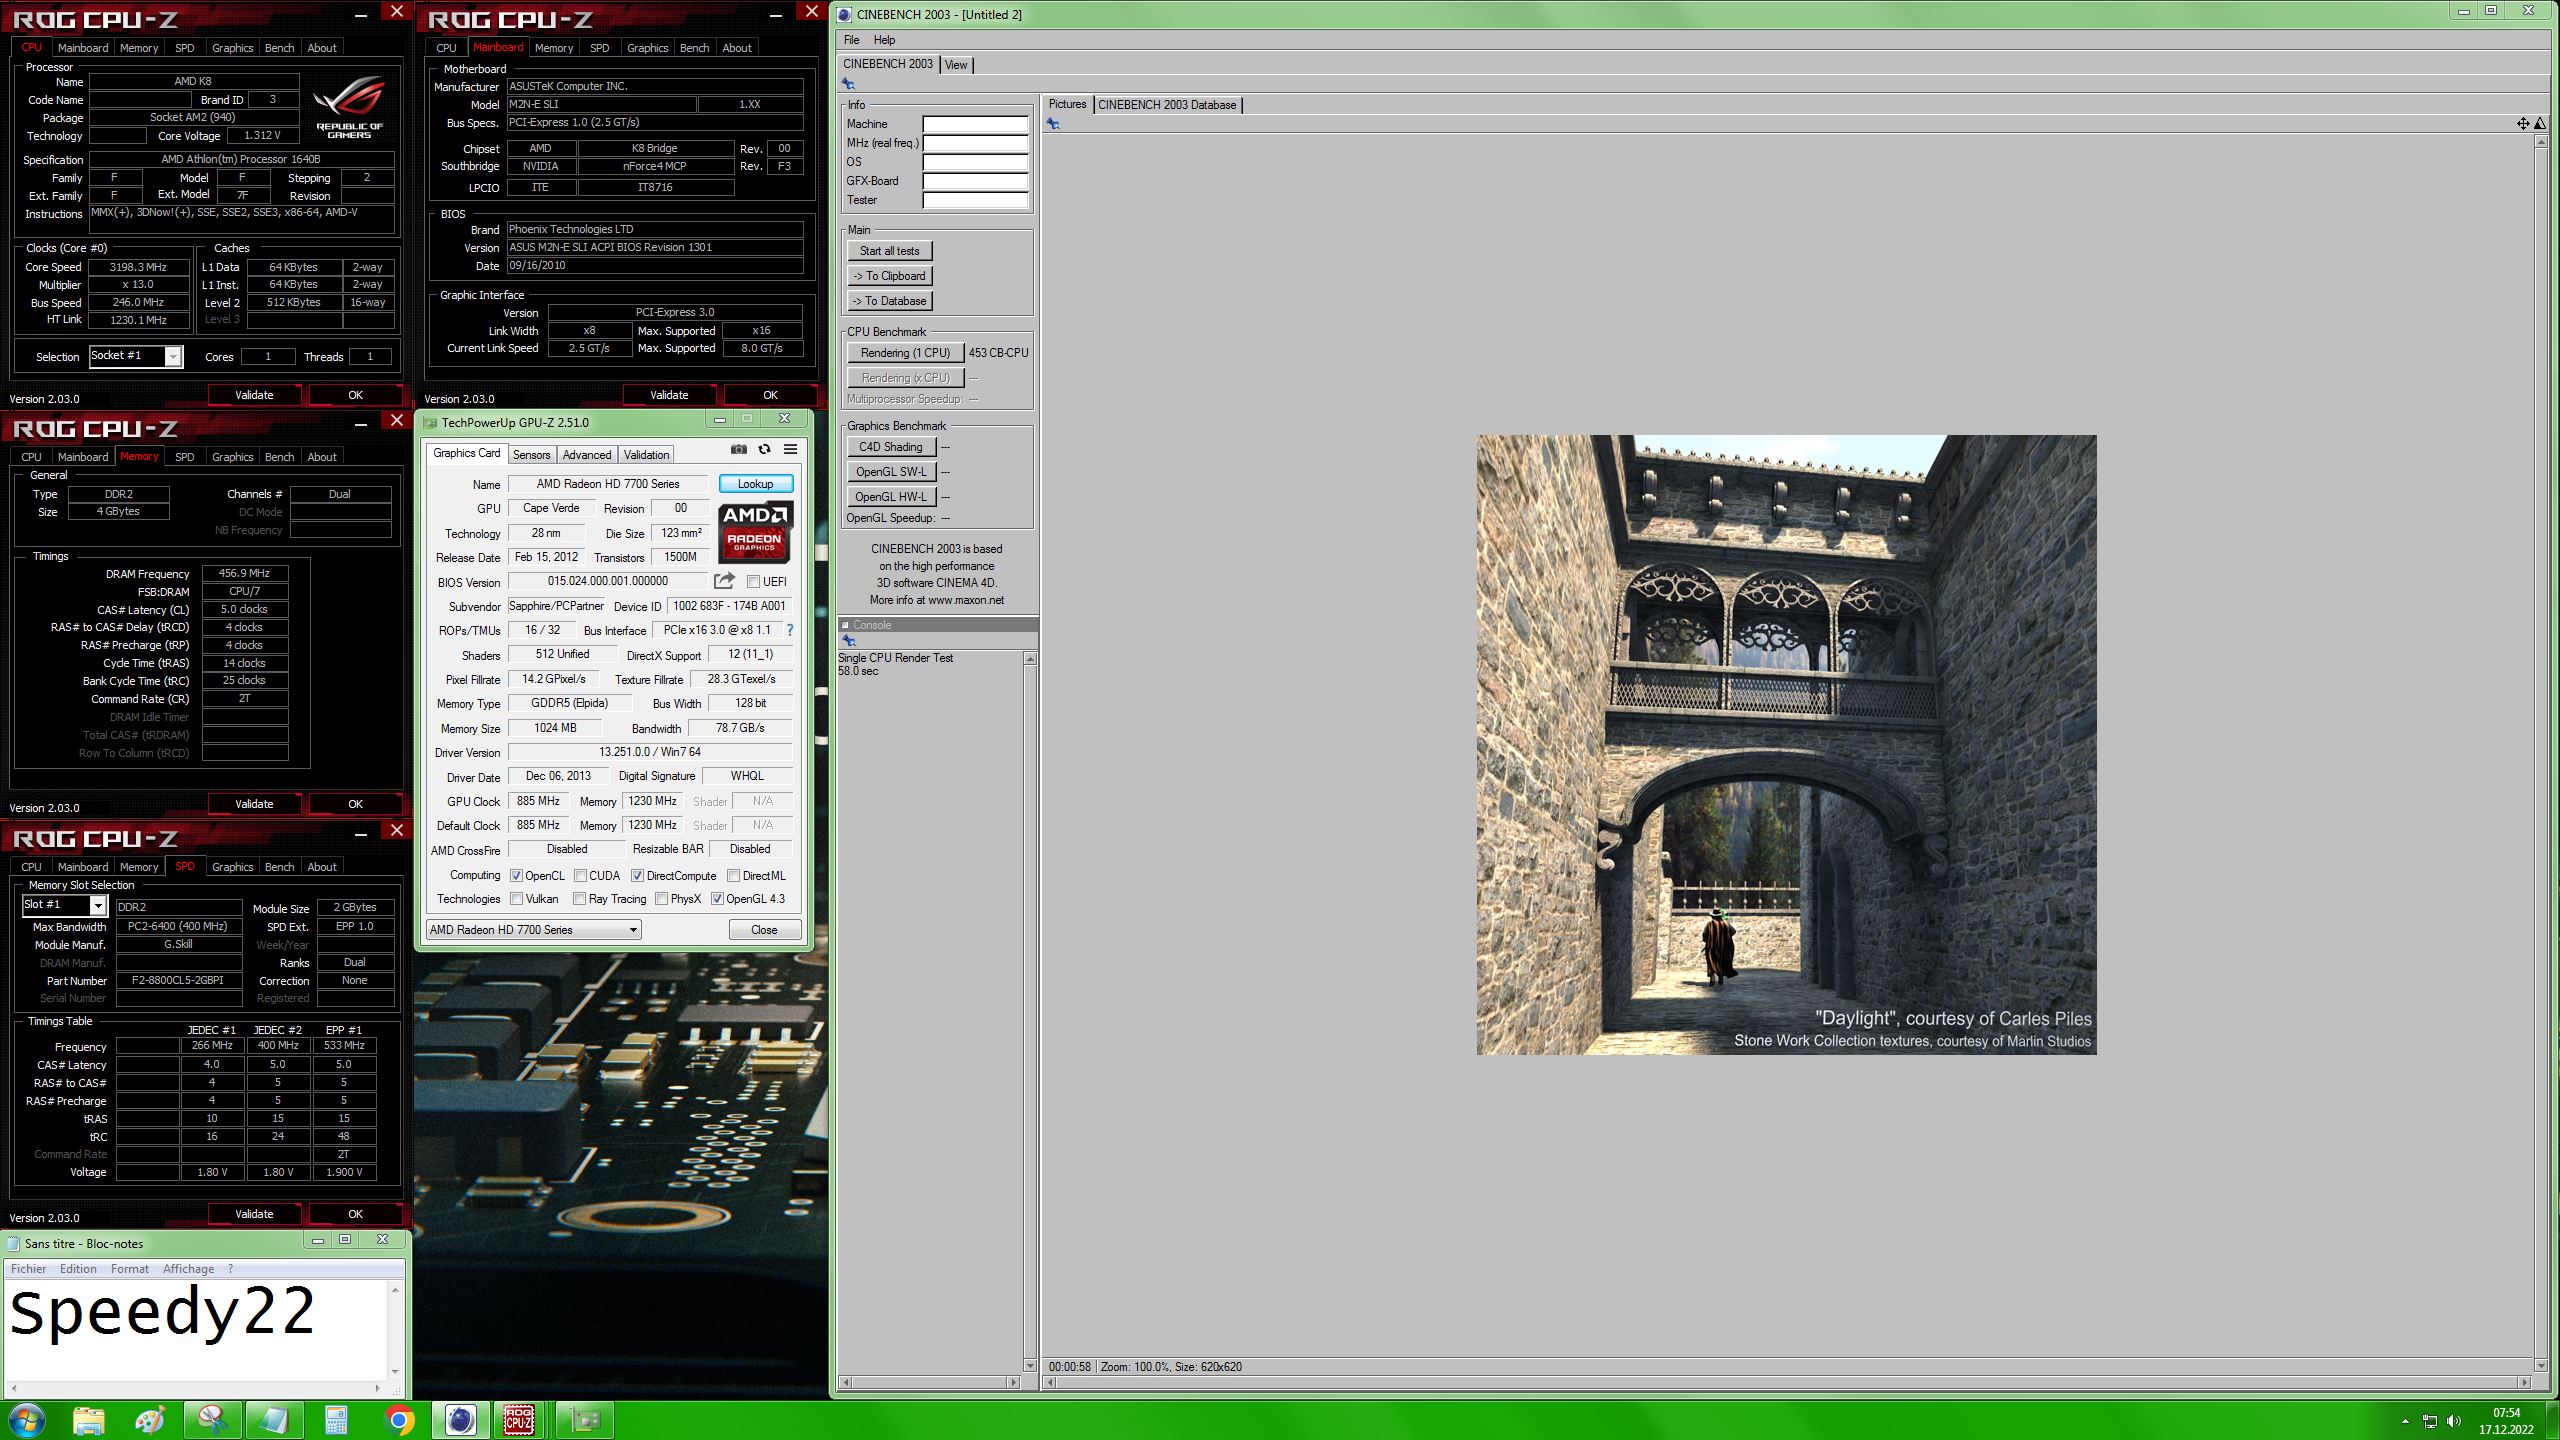Toggle the DirectCompute checkbox
The height and width of the screenshot is (1440, 2560).
637,876
